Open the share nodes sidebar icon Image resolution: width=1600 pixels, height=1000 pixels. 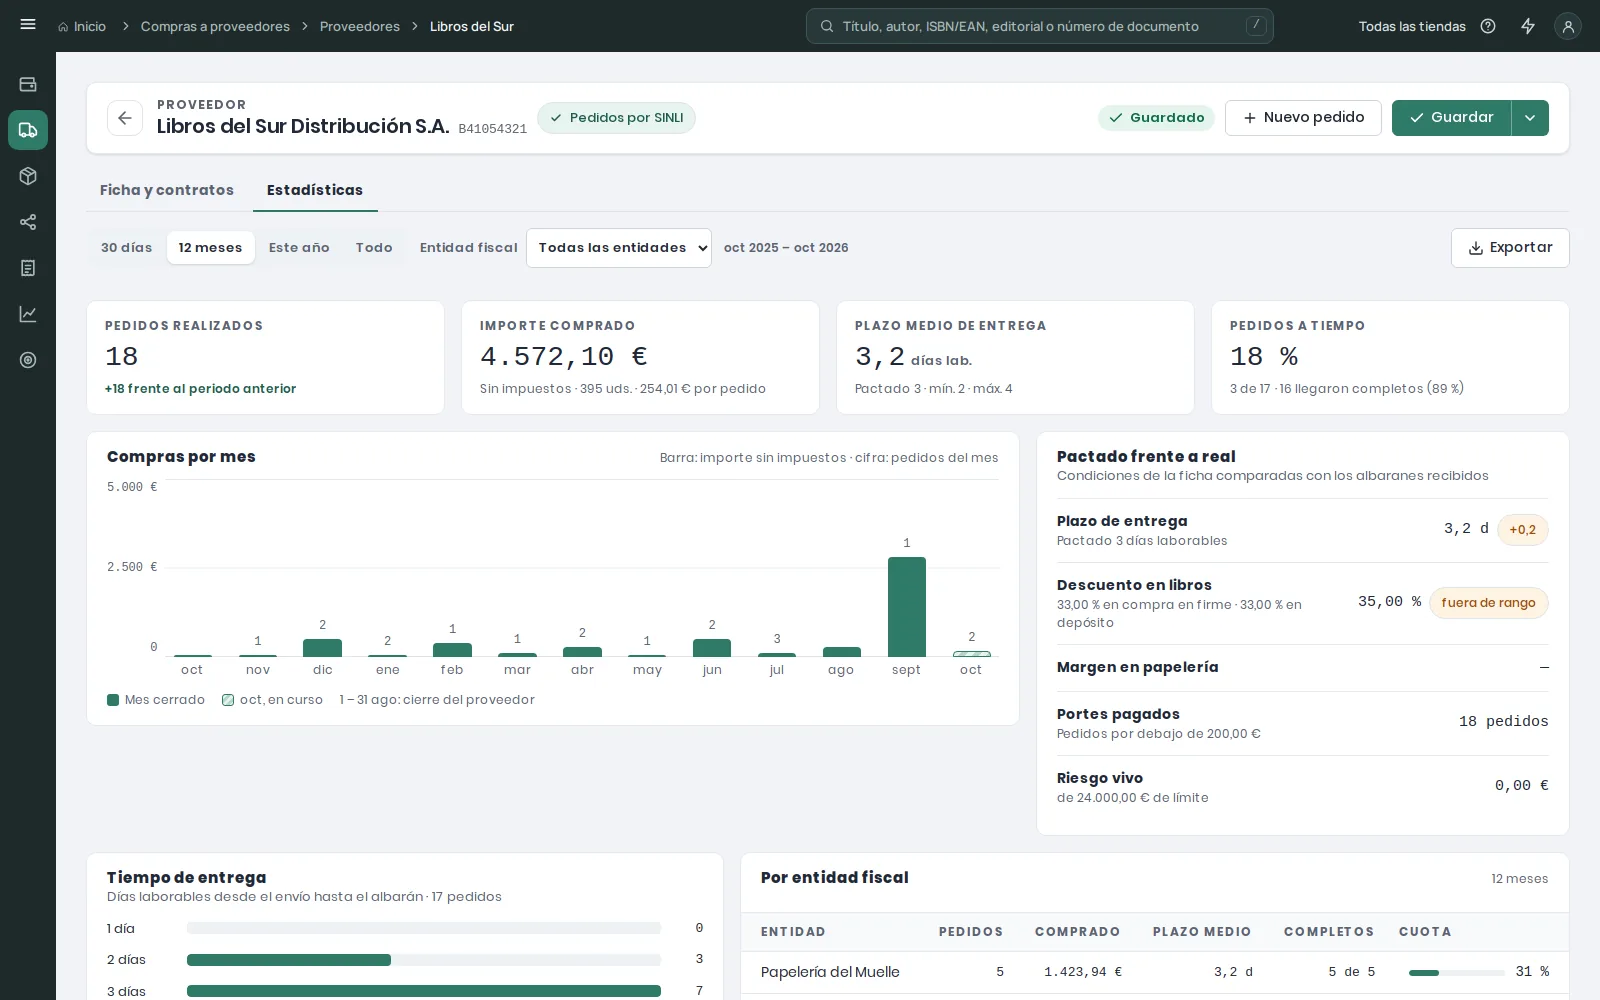(28, 222)
